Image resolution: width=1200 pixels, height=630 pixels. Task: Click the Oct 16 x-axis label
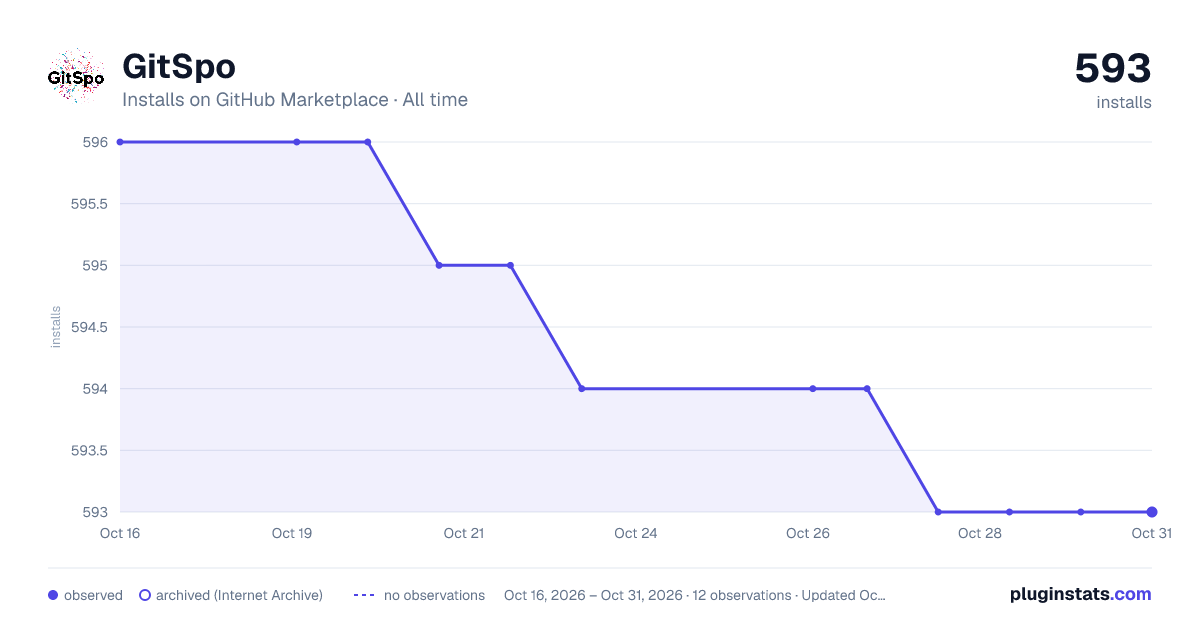[x=120, y=533]
